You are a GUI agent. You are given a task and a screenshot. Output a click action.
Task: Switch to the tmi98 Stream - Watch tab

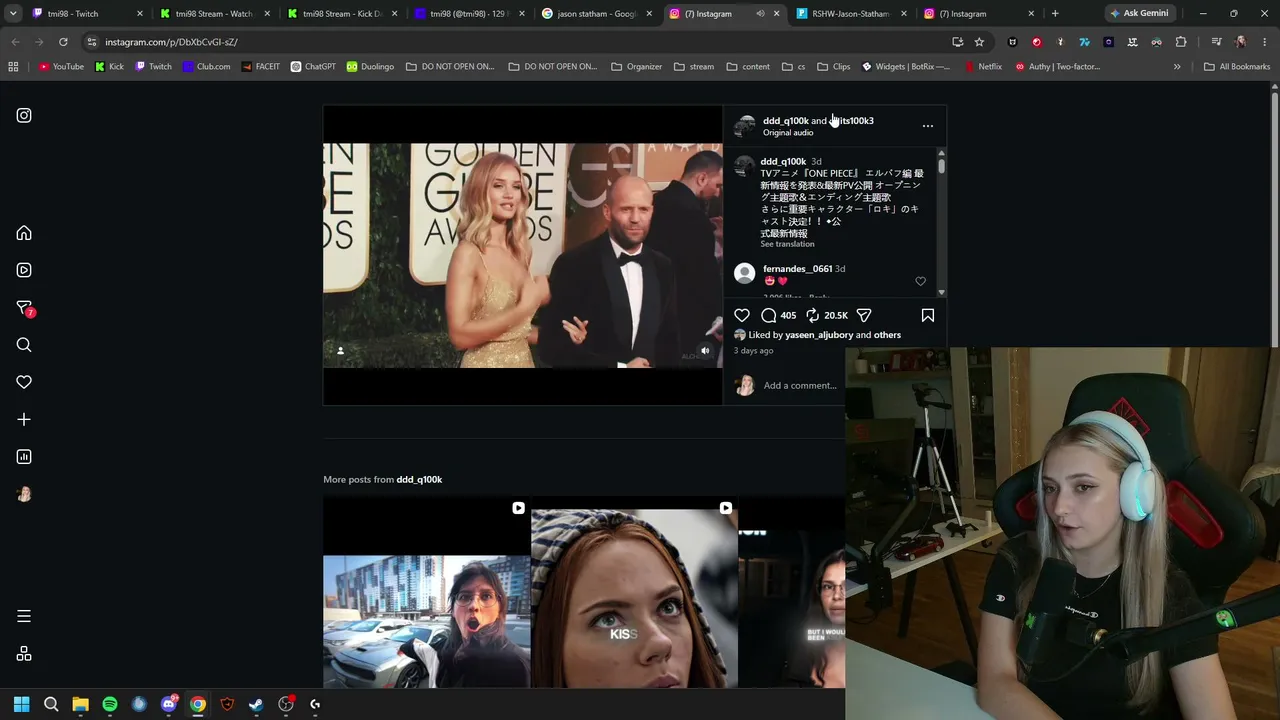[212, 14]
